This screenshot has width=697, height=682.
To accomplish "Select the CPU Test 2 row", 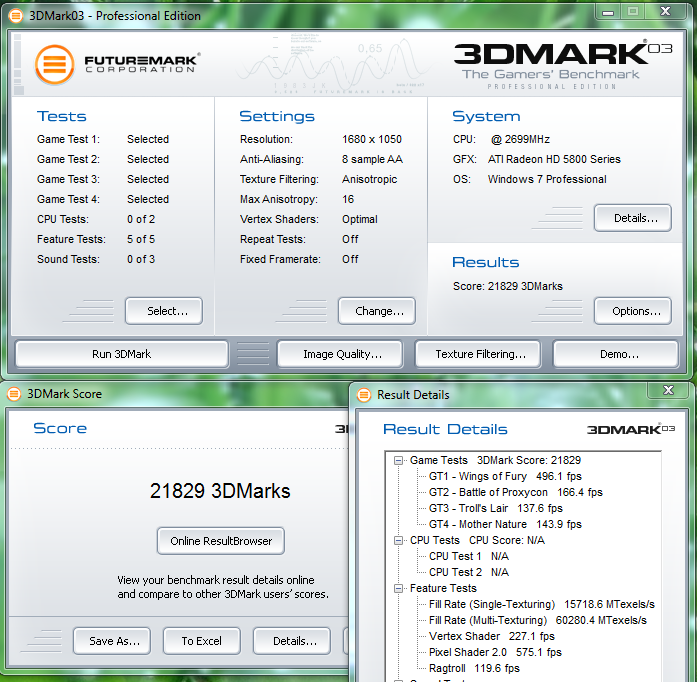I will [x=469, y=573].
